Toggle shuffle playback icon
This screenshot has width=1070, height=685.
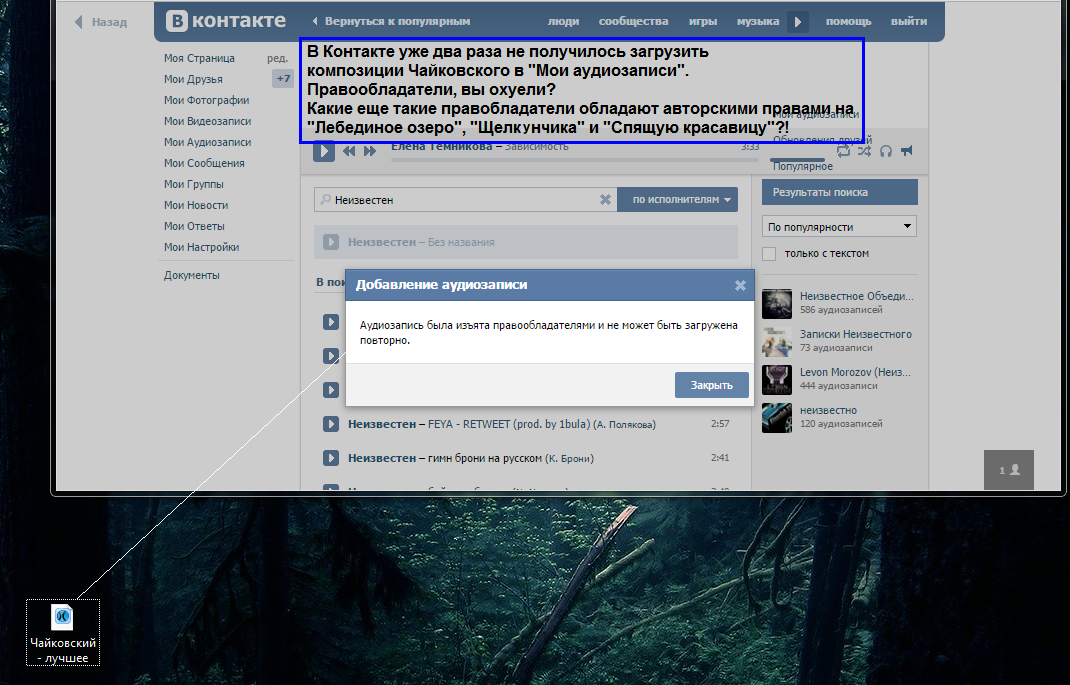tap(864, 151)
